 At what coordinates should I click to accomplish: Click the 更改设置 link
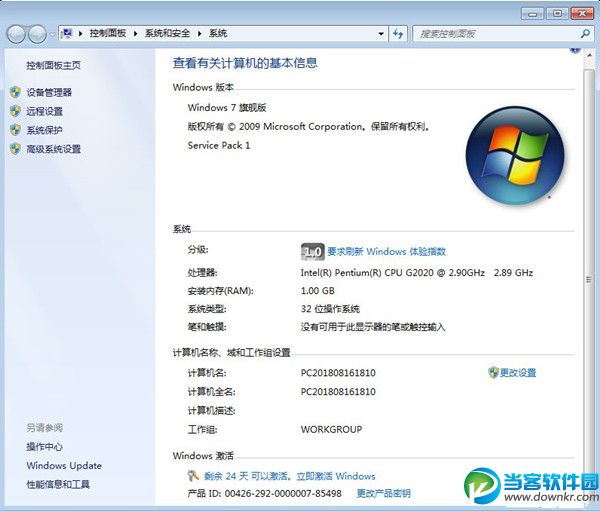pyautogui.click(x=518, y=372)
